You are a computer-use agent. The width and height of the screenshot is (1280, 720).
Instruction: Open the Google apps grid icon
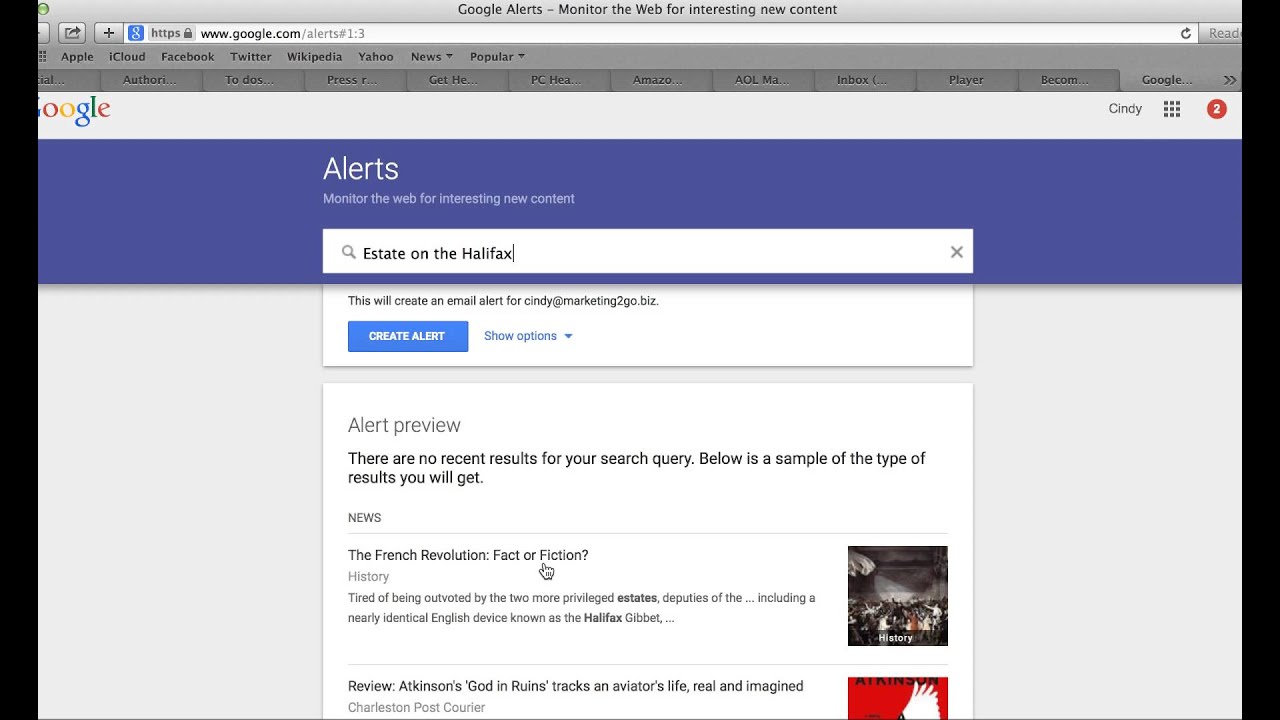click(x=1172, y=109)
